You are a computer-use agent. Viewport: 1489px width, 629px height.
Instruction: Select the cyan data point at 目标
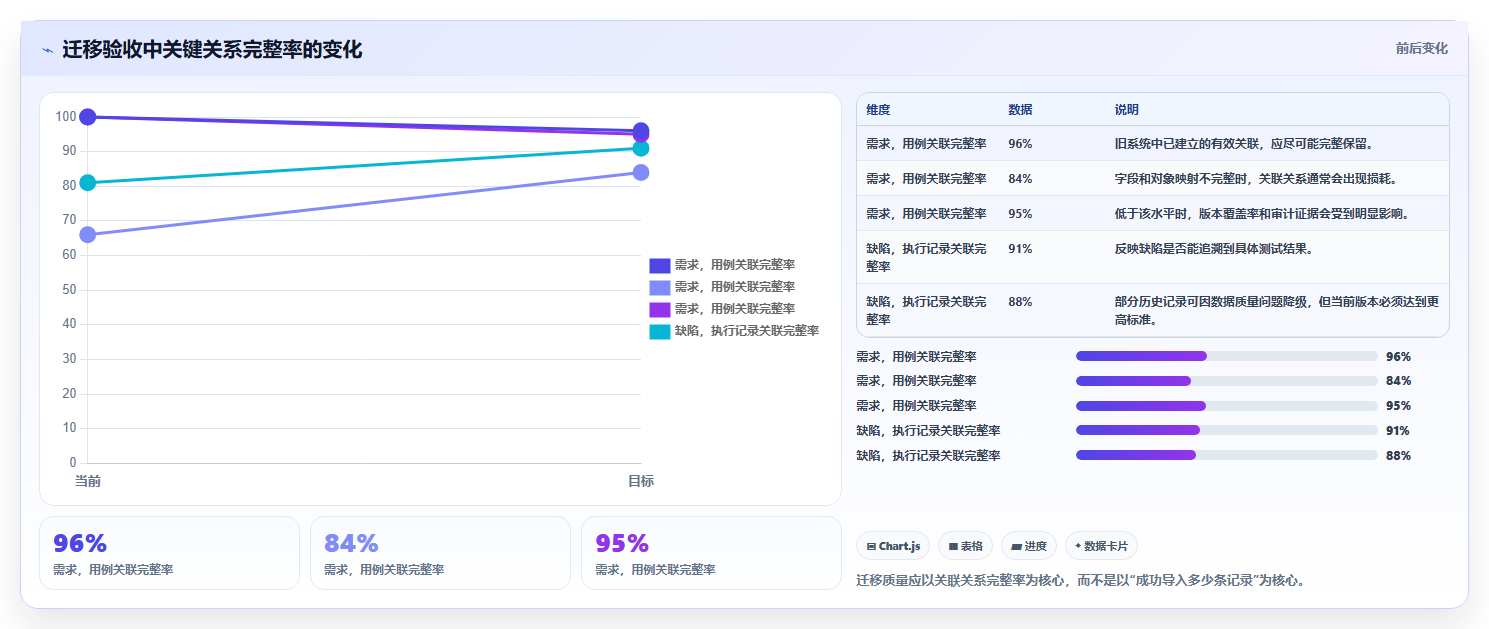coord(641,148)
